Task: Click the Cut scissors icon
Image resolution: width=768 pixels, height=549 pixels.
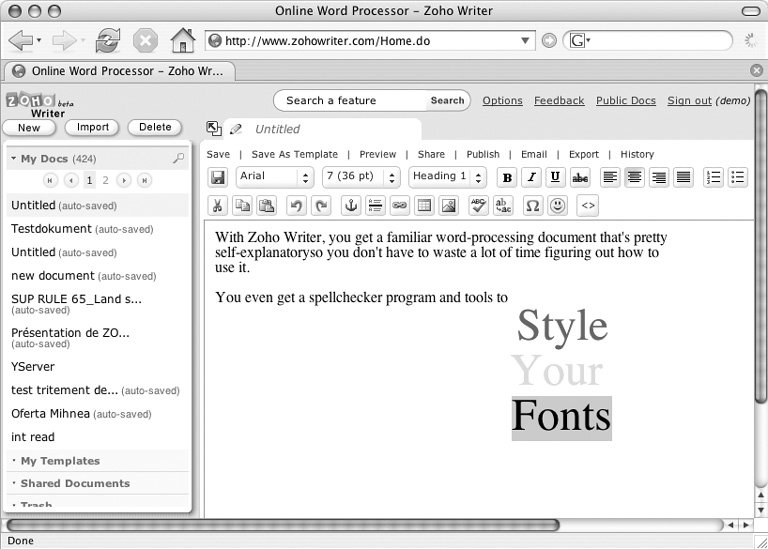Action: (x=217, y=205)
